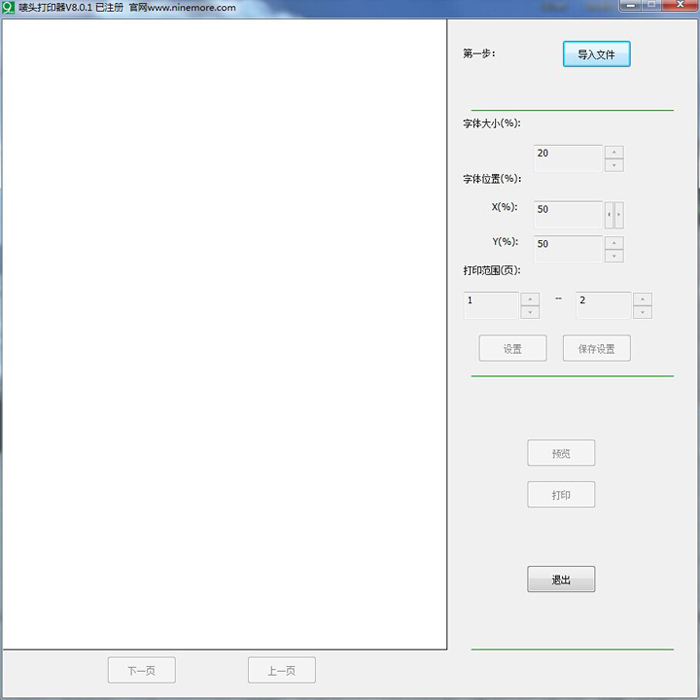The height and width of the screenshot is (700, 700).
Task: Decrease print range start page
Action: (x=530, y=312)
